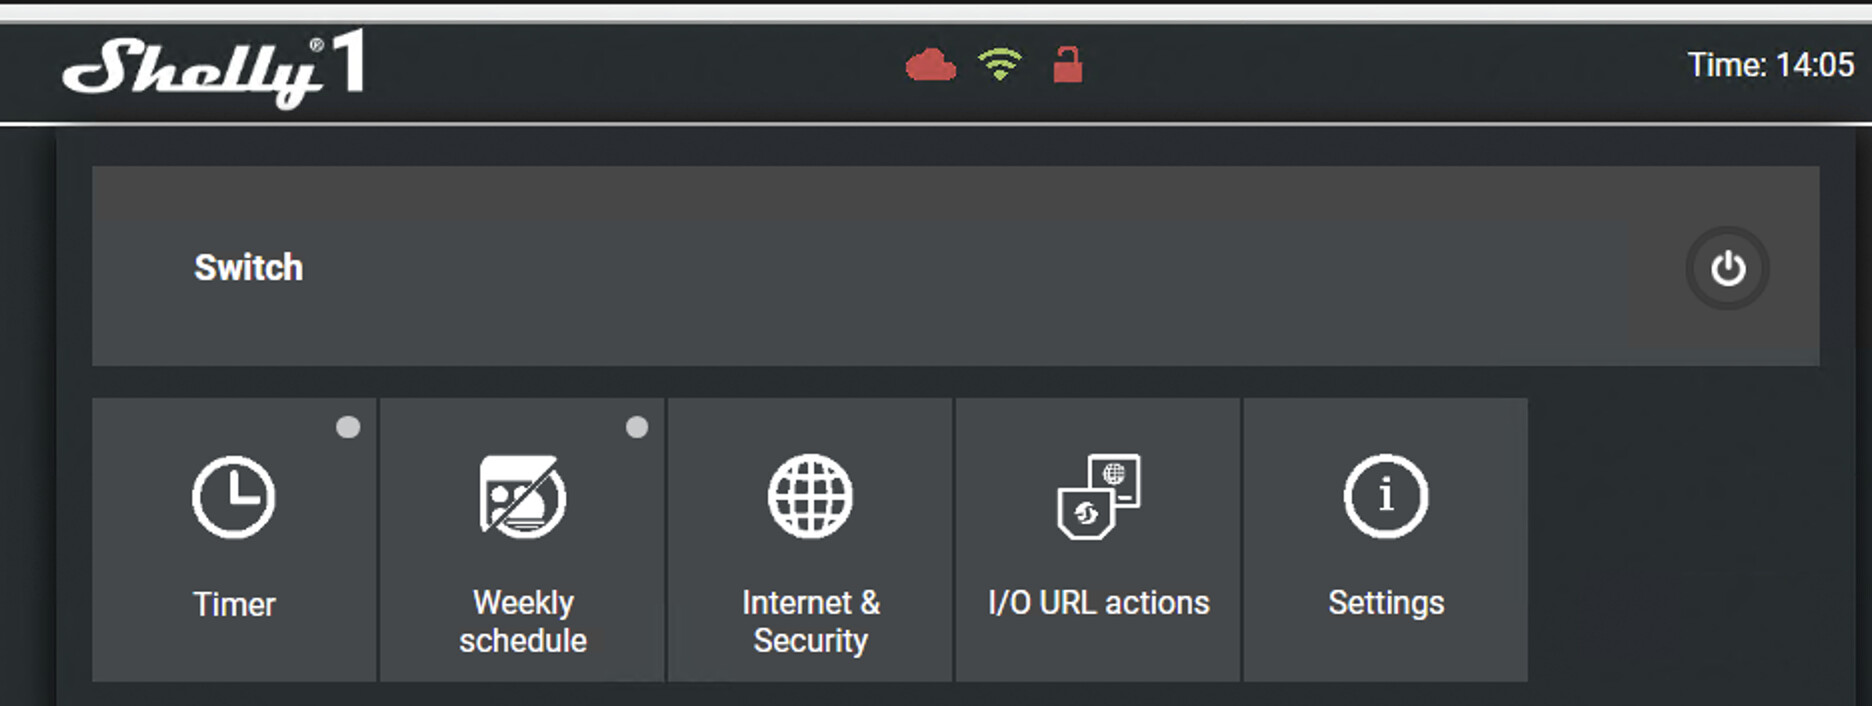Click the Switch panel background bar
Image resolution: width=1872 pixels, height=706 pixels.
click(x=956, y=266)
